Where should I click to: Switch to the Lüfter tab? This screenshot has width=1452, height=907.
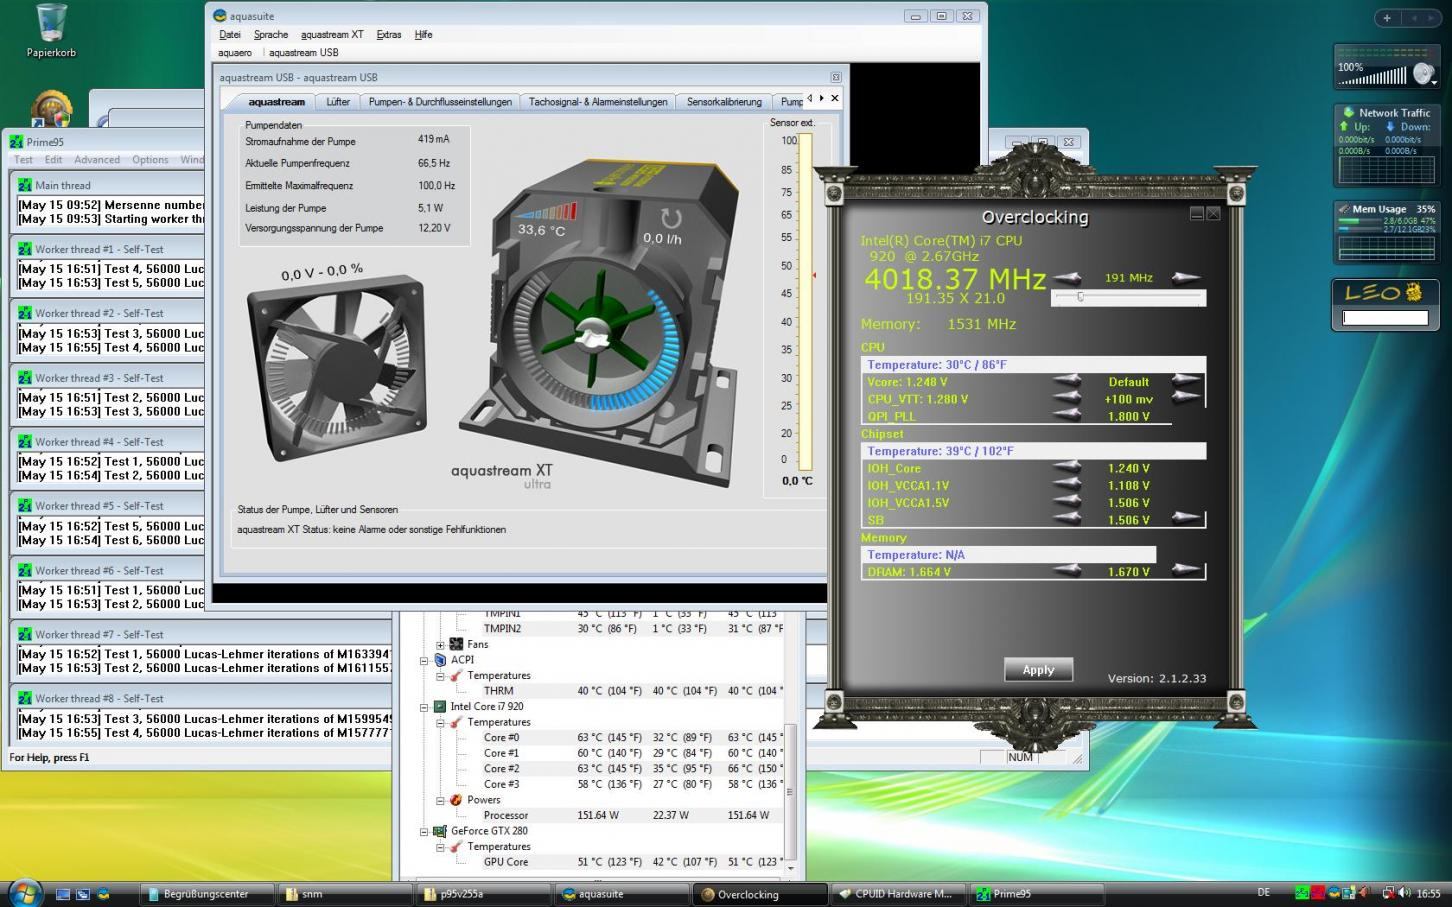coord(338,102)
